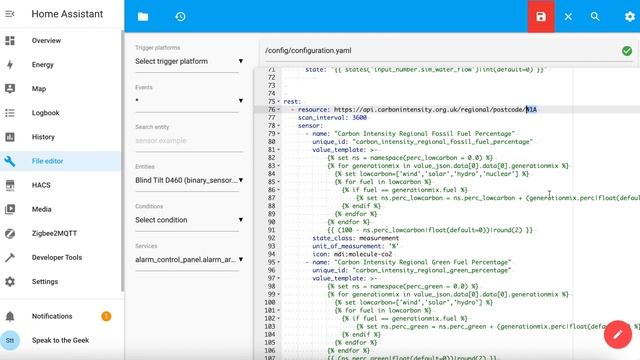
Task: Click line 92 state_class: measurement
Action: [x=356, y=238]
